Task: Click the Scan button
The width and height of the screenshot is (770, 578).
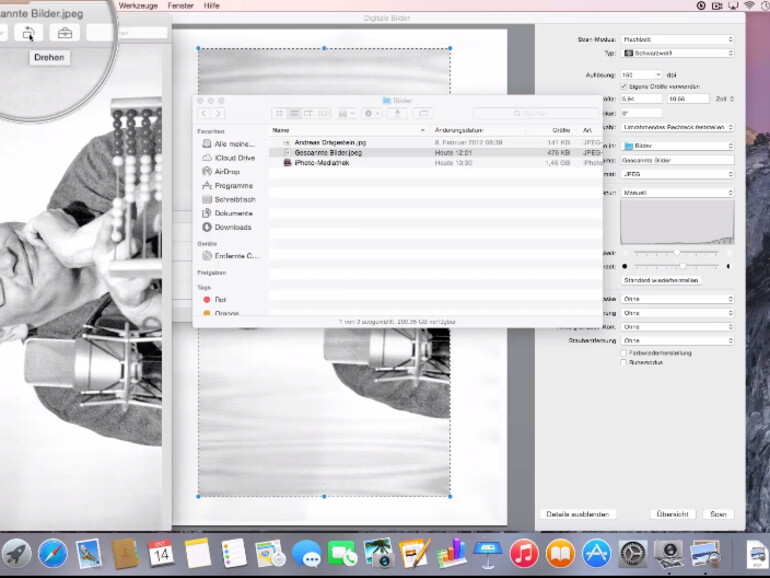Action: click(x=717, y=514)
